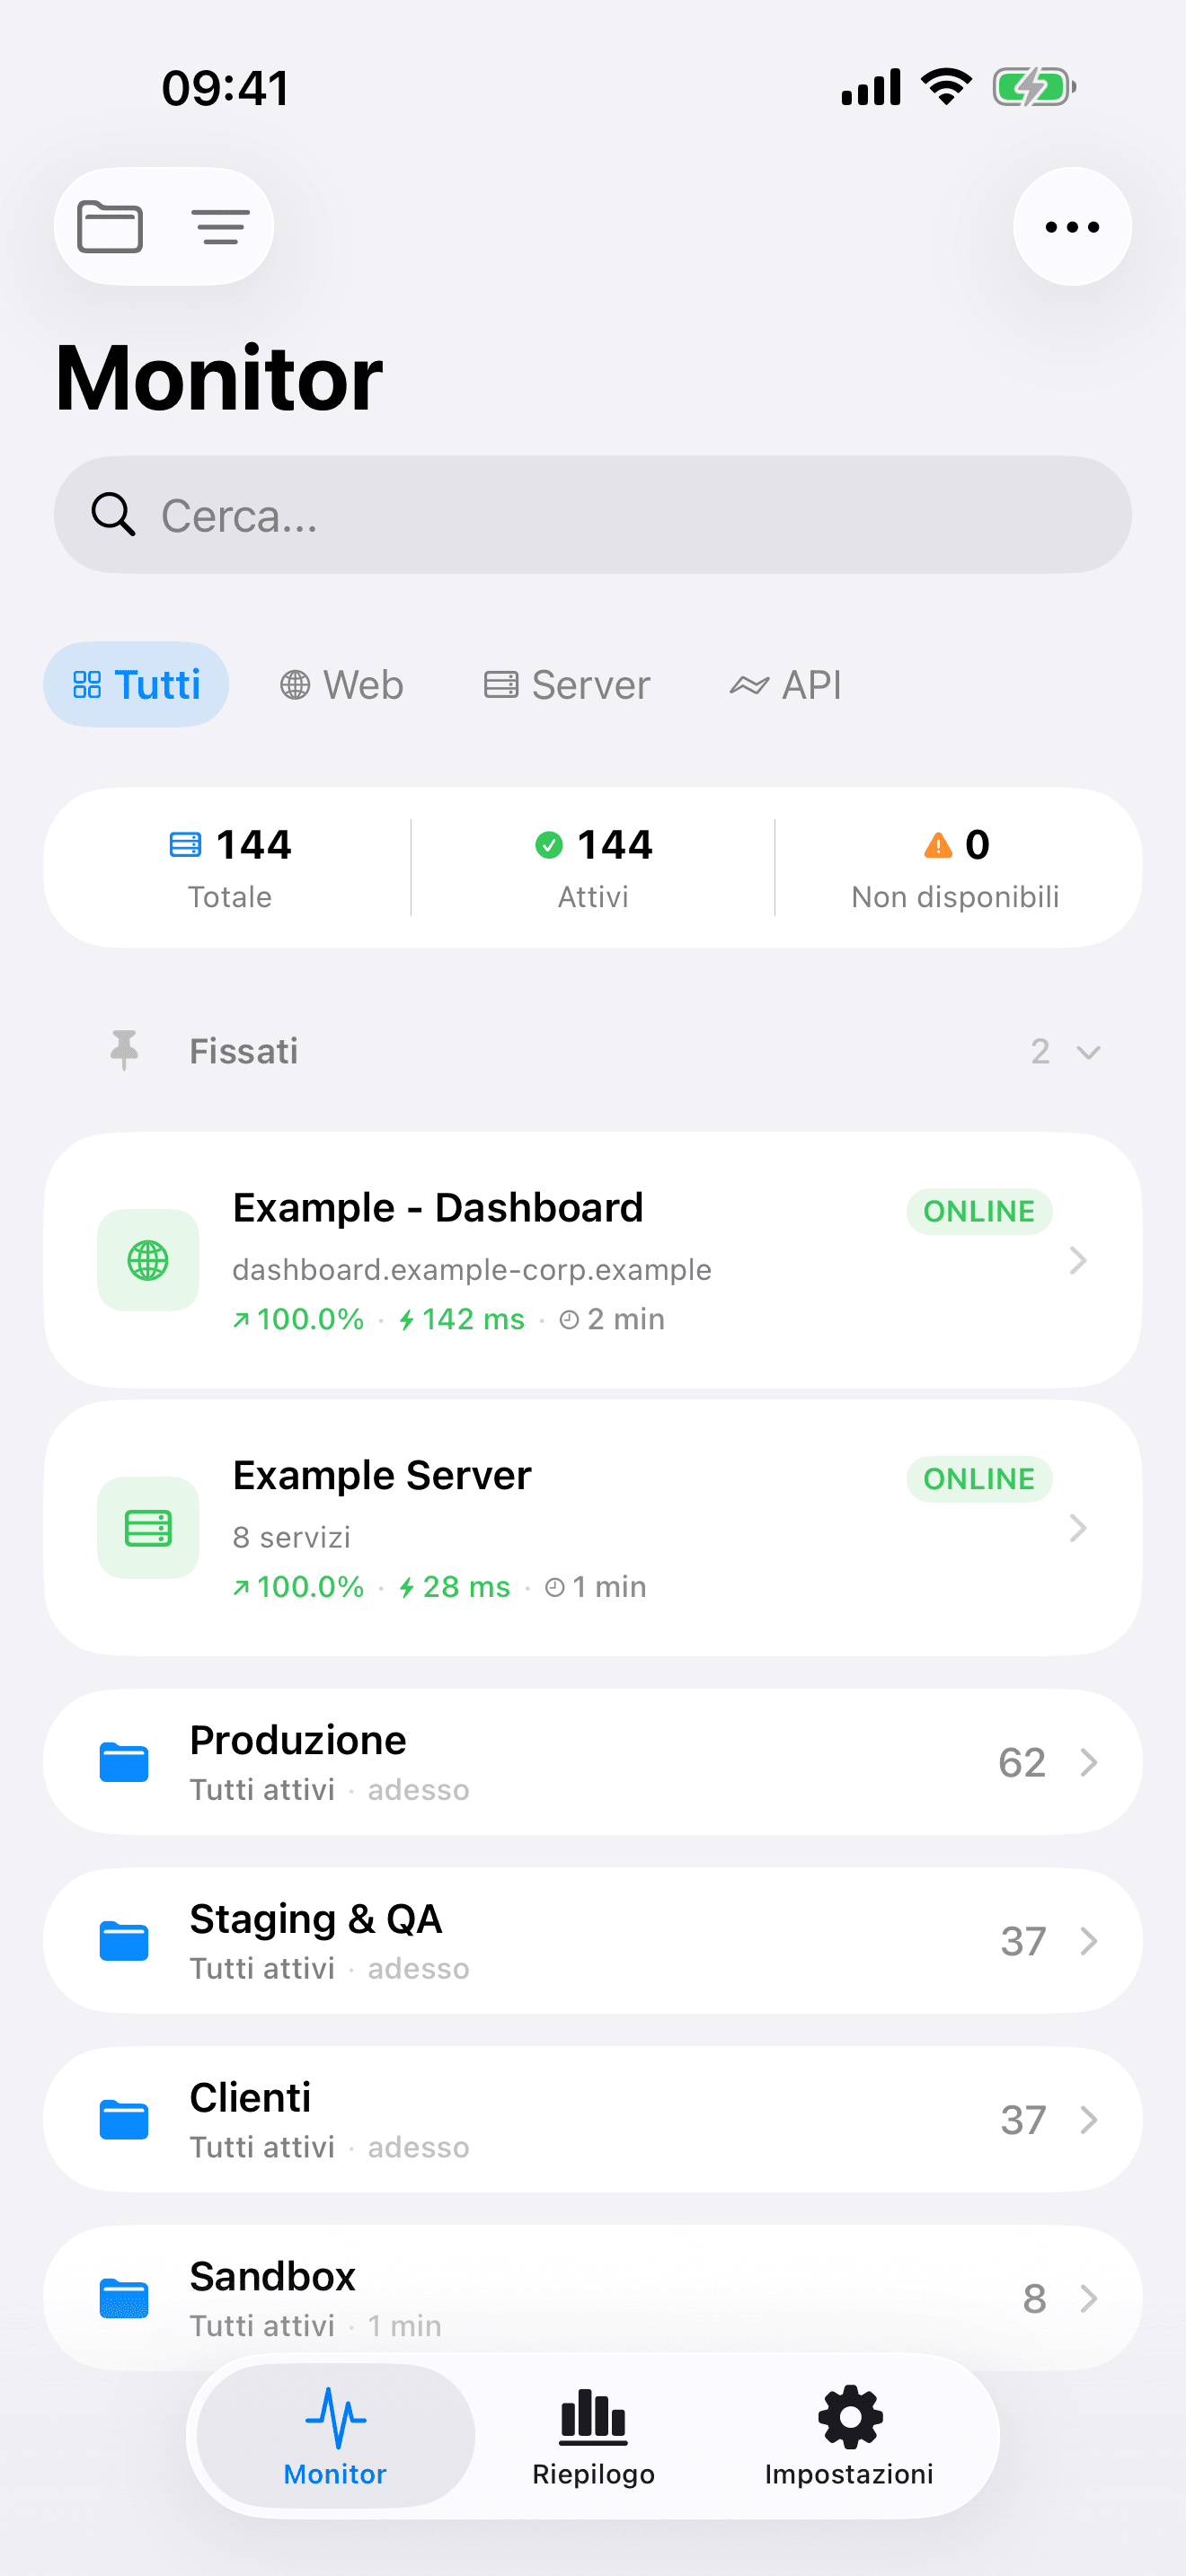Open the Riepilogo chart tab
The height and width of the screenshot is (2576, 1186).
[593, 2435]
